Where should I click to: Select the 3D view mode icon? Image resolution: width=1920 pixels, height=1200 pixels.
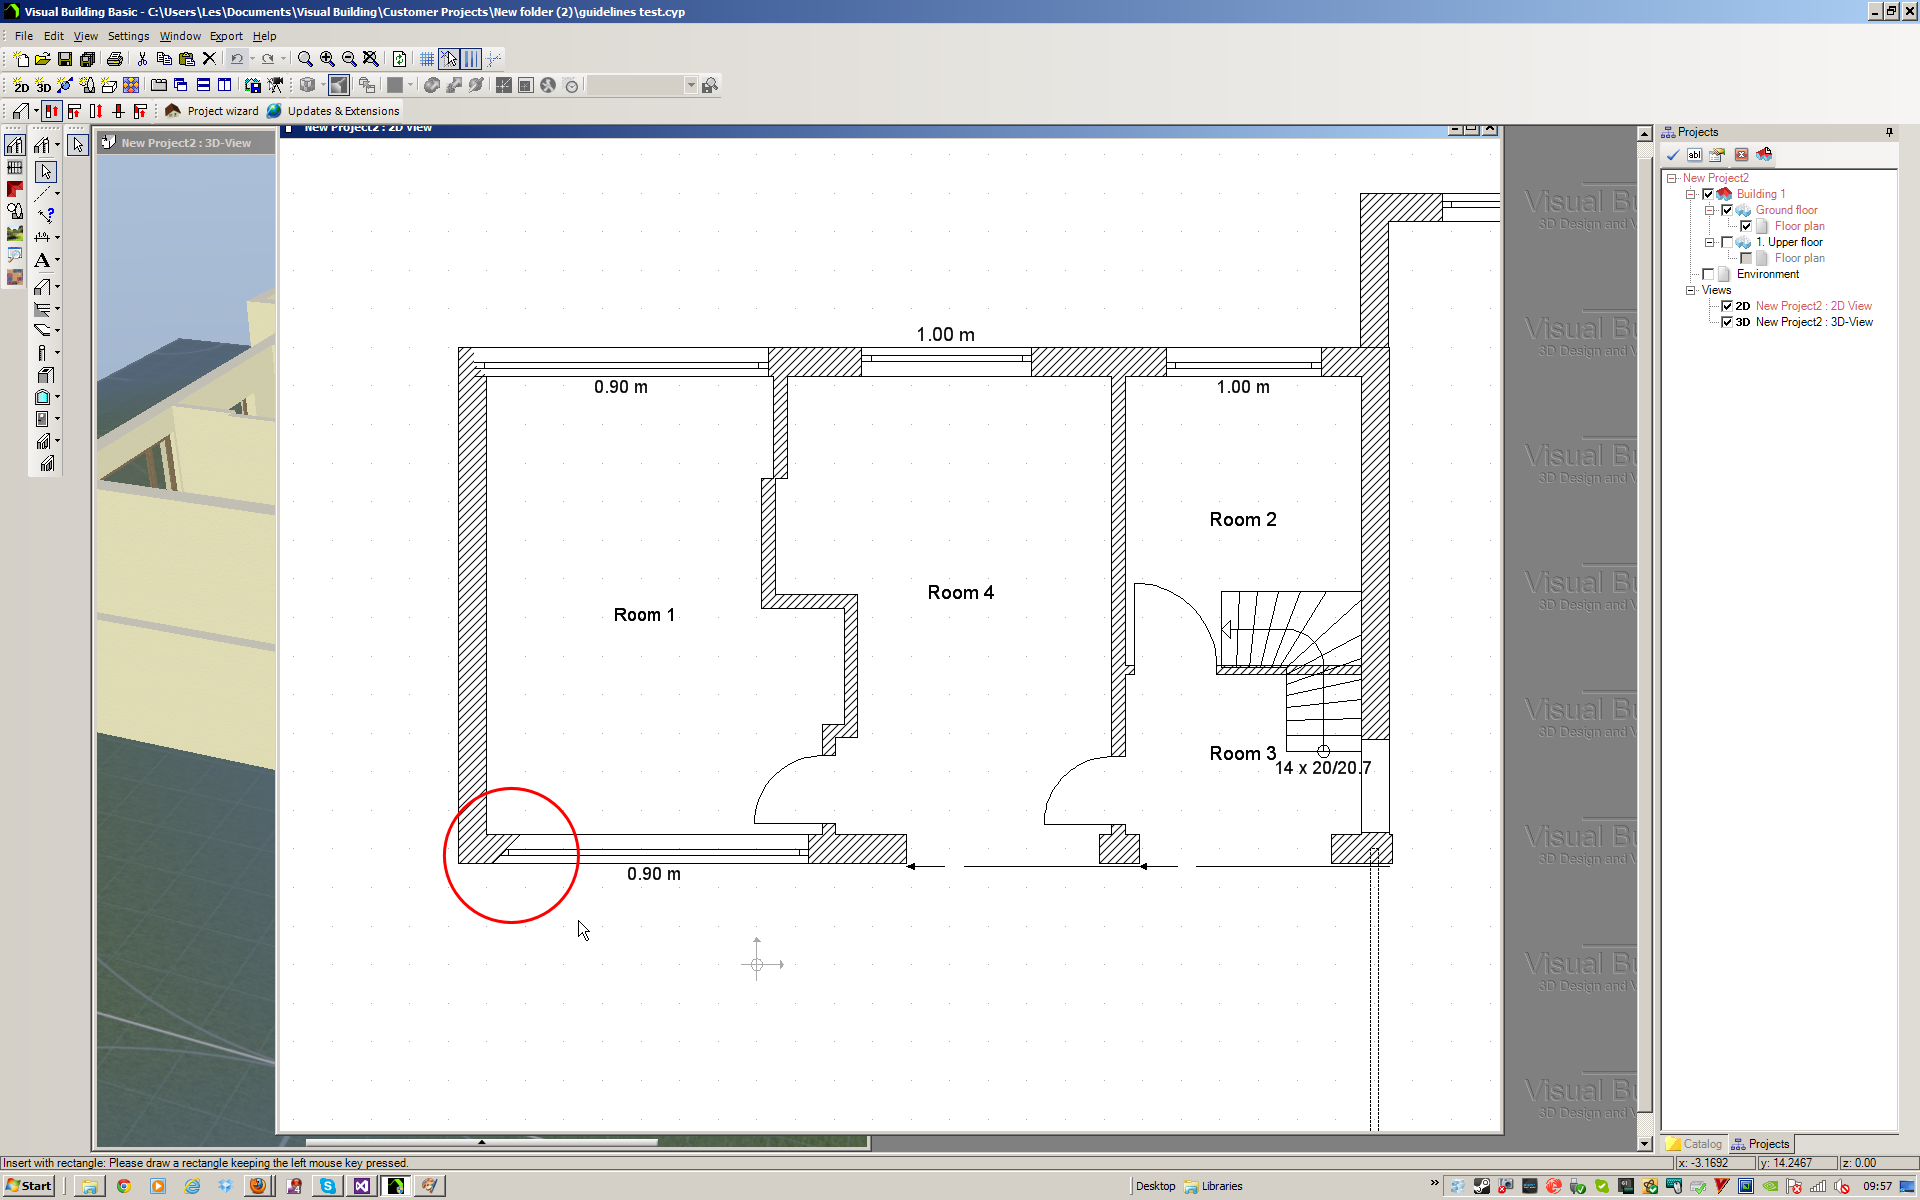click(x=43, y=85)
